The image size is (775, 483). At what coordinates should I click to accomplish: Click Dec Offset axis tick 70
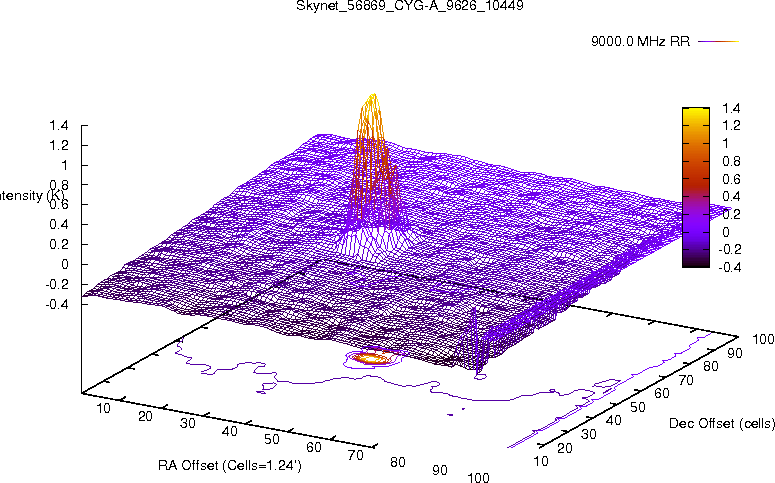click(x=686, y=380)
